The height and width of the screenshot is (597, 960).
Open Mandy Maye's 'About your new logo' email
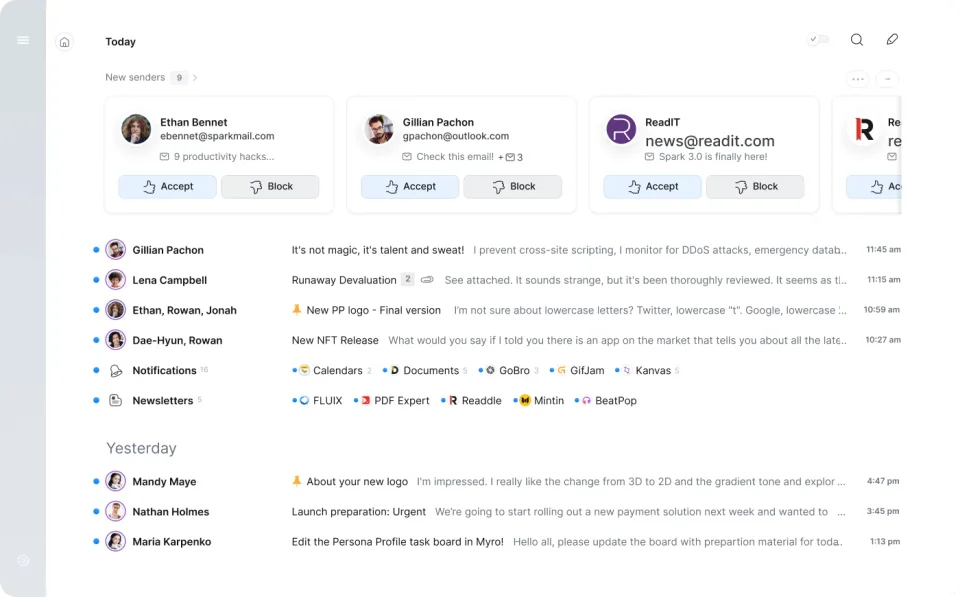[357, 482]
